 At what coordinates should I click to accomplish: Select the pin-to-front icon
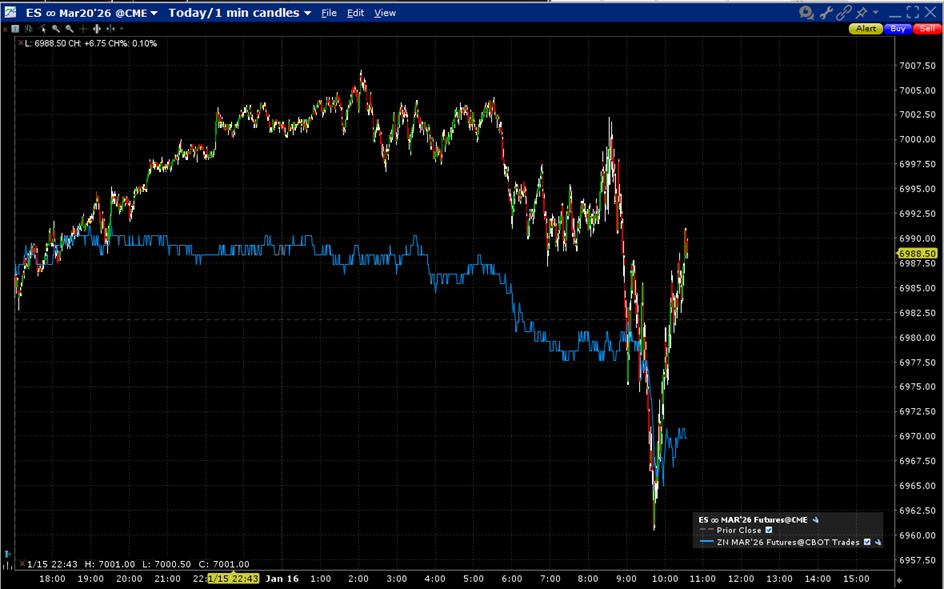tap(862, 11)
